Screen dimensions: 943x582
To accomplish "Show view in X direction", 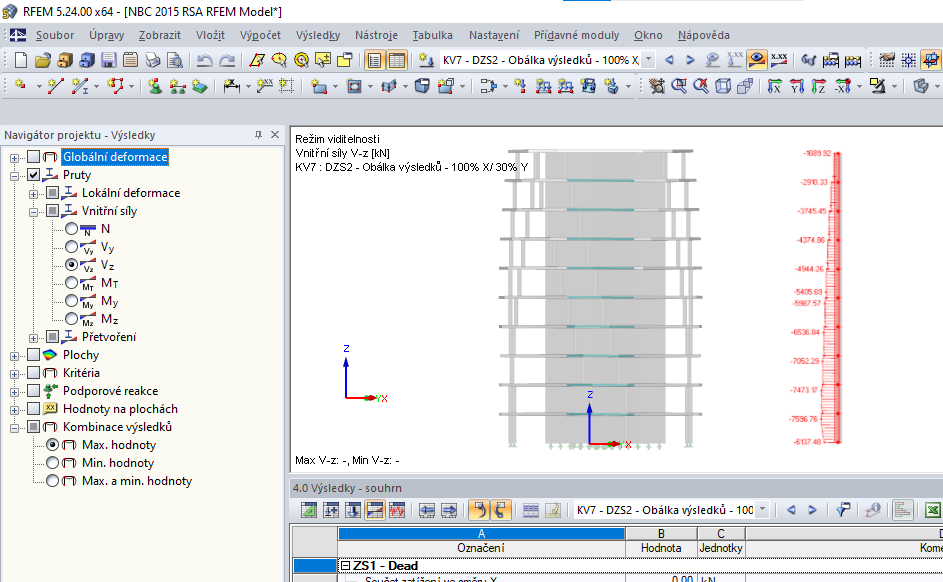I will pyautogui.click(x=775, y=86).
